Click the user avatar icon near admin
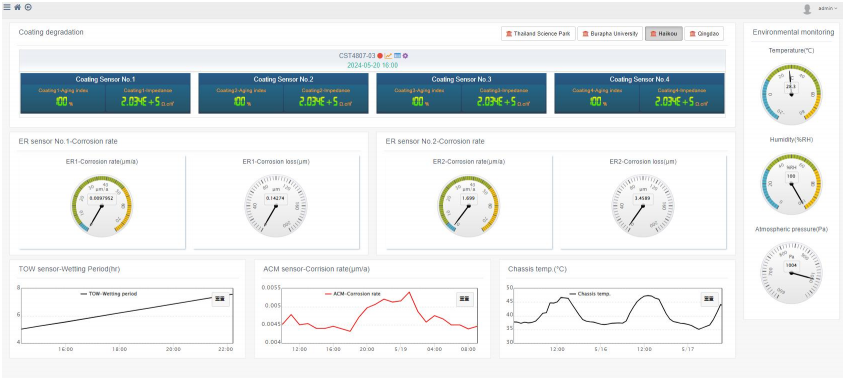This screenshot has width=843, height=378. [x=807, y=9]
